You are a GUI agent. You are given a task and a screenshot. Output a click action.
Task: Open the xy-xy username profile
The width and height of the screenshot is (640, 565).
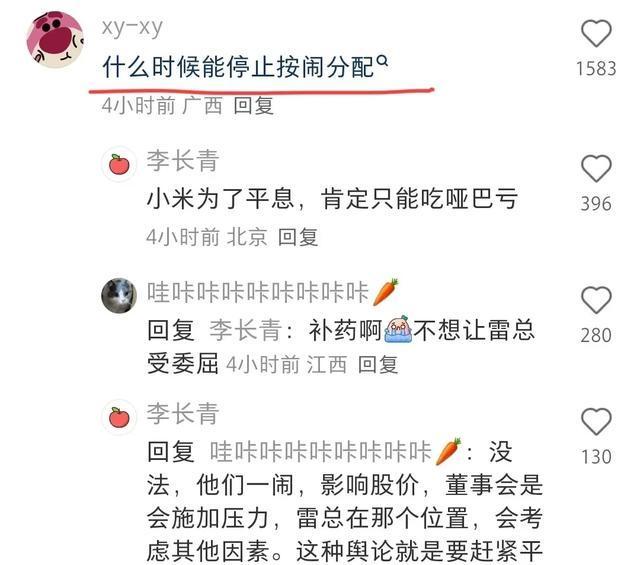pos(132,28)
